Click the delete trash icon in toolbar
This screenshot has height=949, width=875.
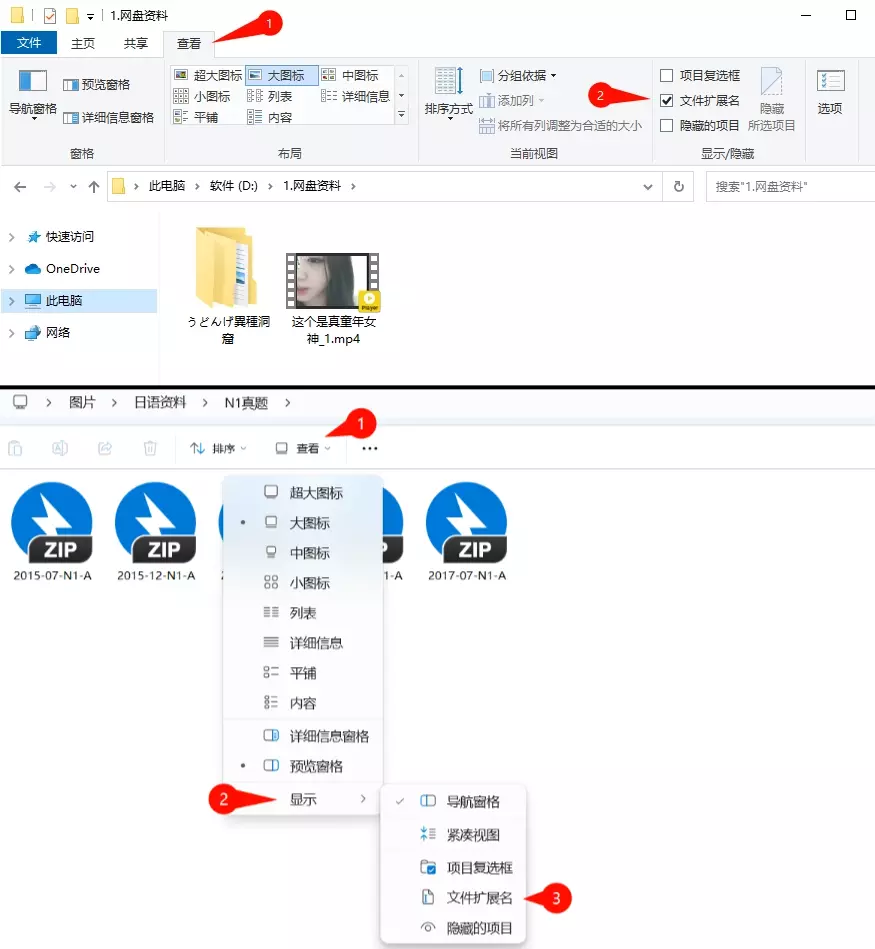click(150, 448)
